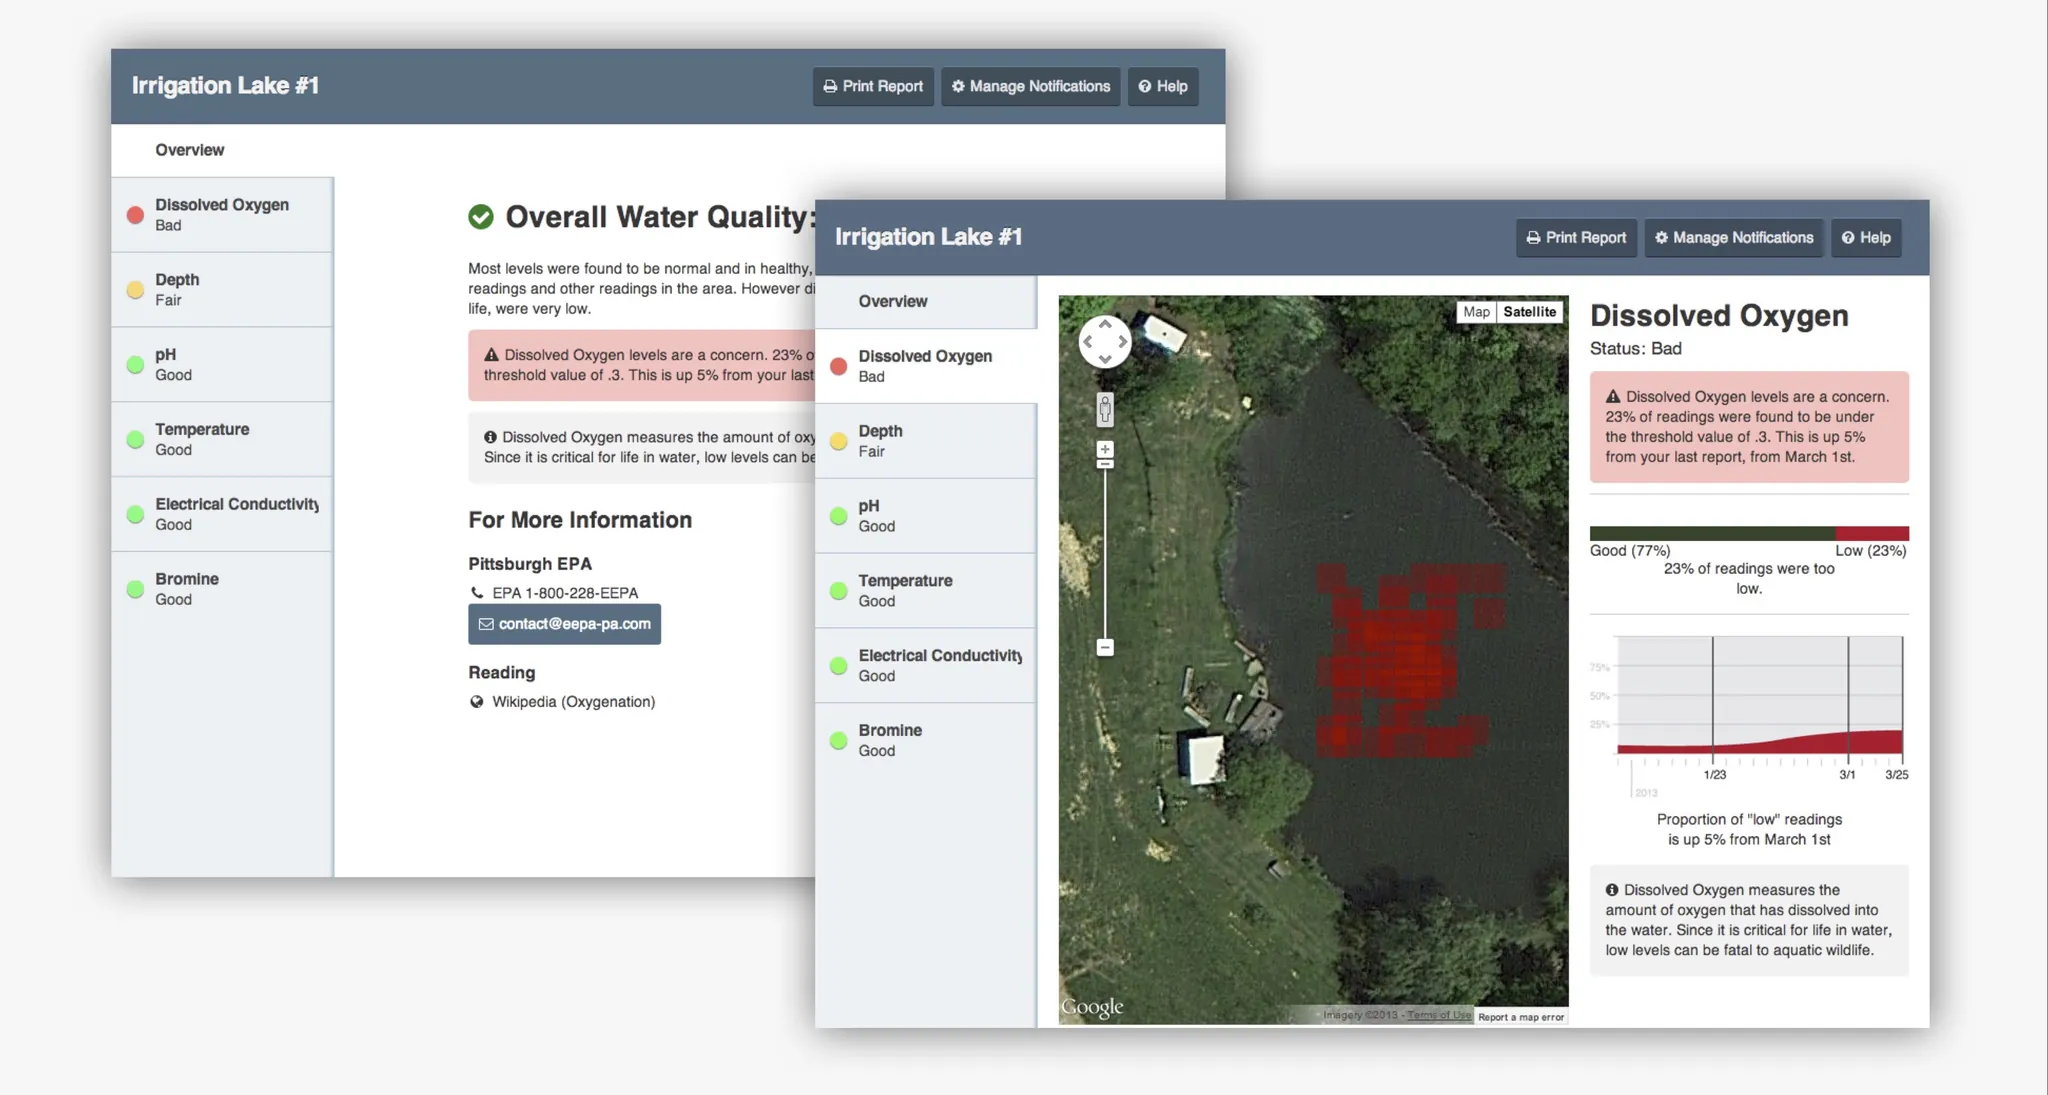Open the Wikipedia (Oxygenation) link
Viewport: 2048px width, 1095px height.
[573, 701]
